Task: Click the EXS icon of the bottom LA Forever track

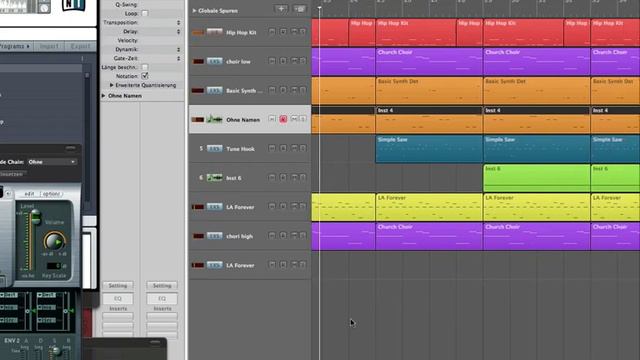Action: pos(214,265)
